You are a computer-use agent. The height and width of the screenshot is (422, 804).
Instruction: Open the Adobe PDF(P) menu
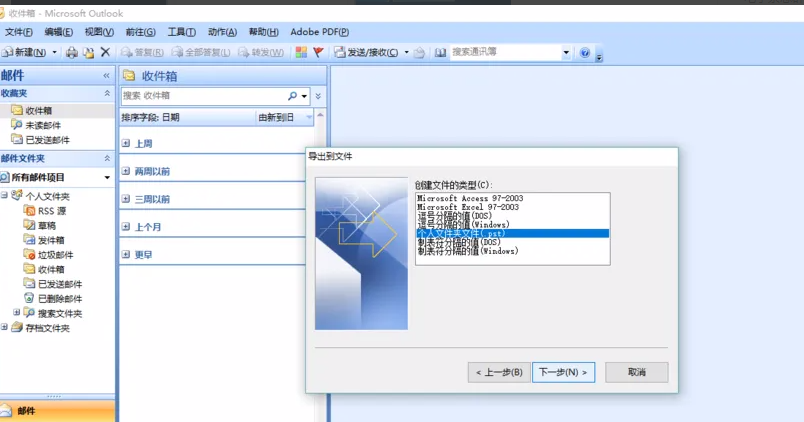[x=319, y=32]
